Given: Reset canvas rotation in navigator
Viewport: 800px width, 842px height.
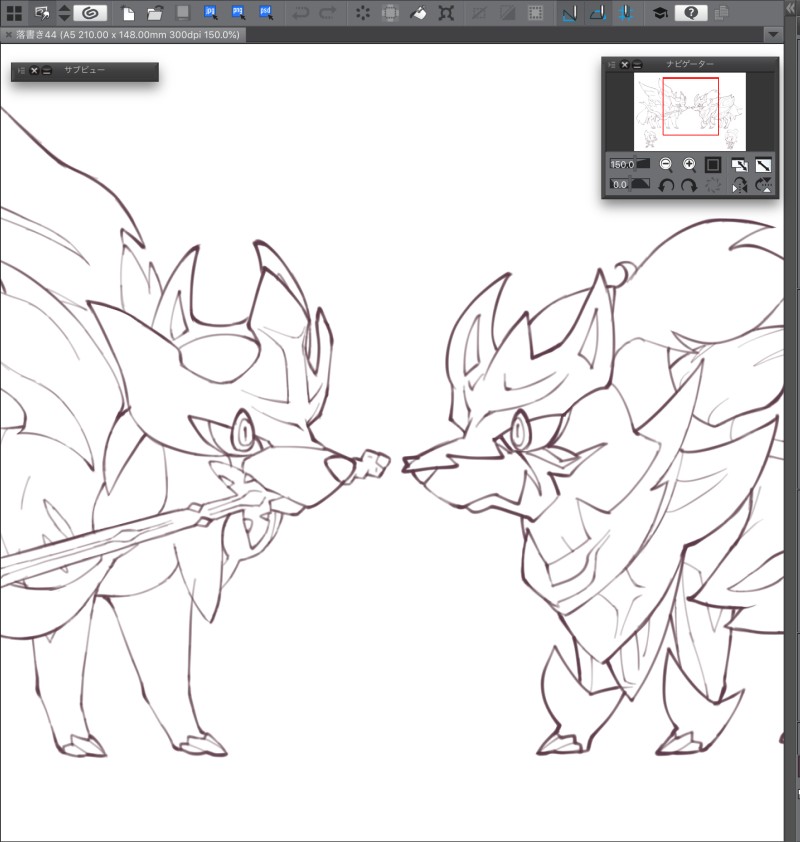Looking at the screenshot, I should pos(713,185).
